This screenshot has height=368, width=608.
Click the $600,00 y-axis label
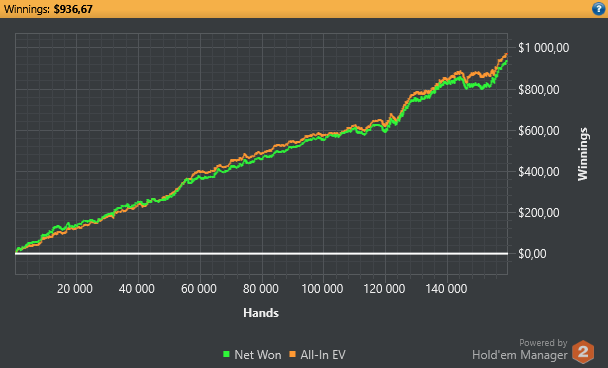[x=539, y=131]
